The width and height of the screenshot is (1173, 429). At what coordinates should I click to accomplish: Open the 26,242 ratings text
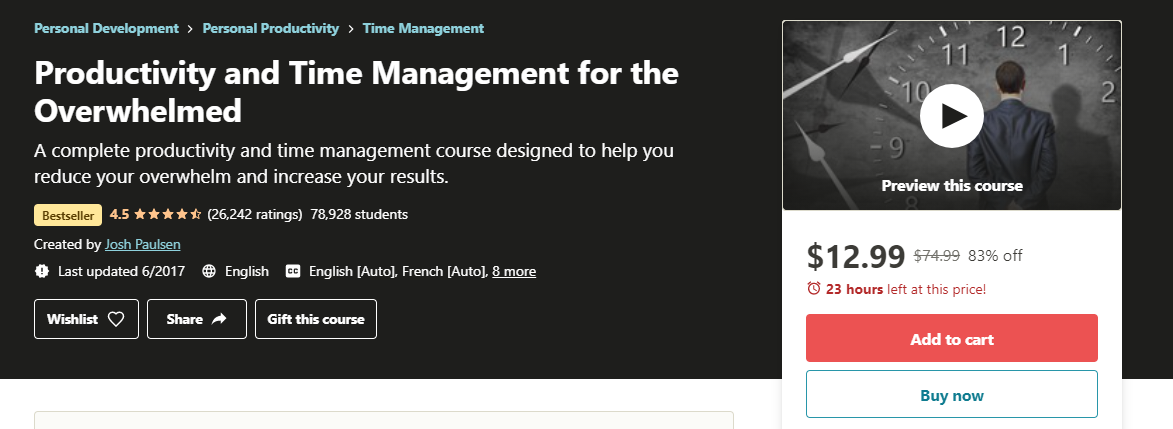pos(255,214)
